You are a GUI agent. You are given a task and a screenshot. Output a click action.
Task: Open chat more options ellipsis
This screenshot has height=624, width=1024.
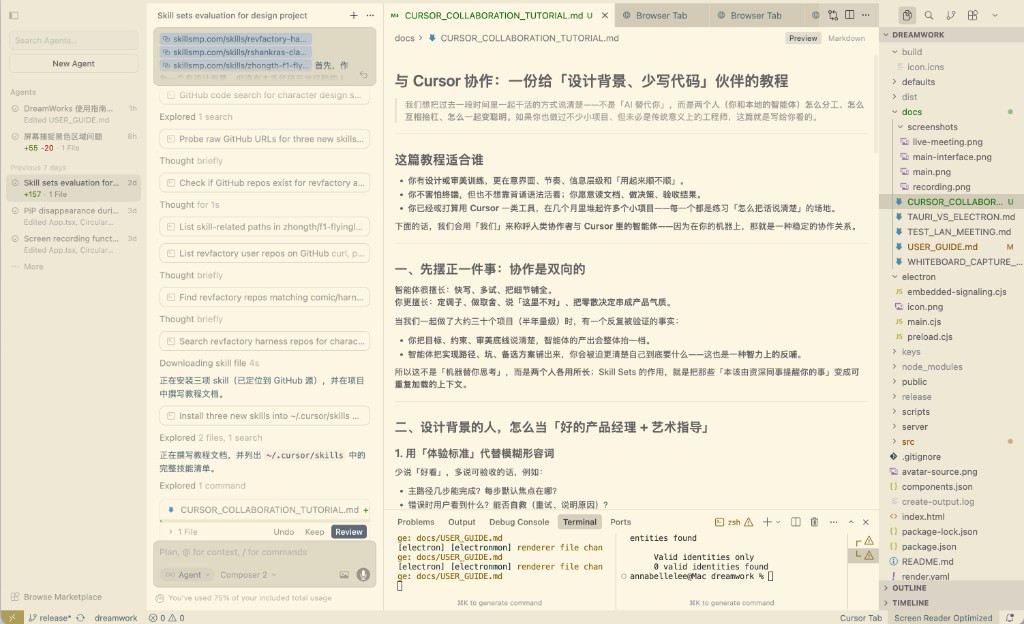370,15
